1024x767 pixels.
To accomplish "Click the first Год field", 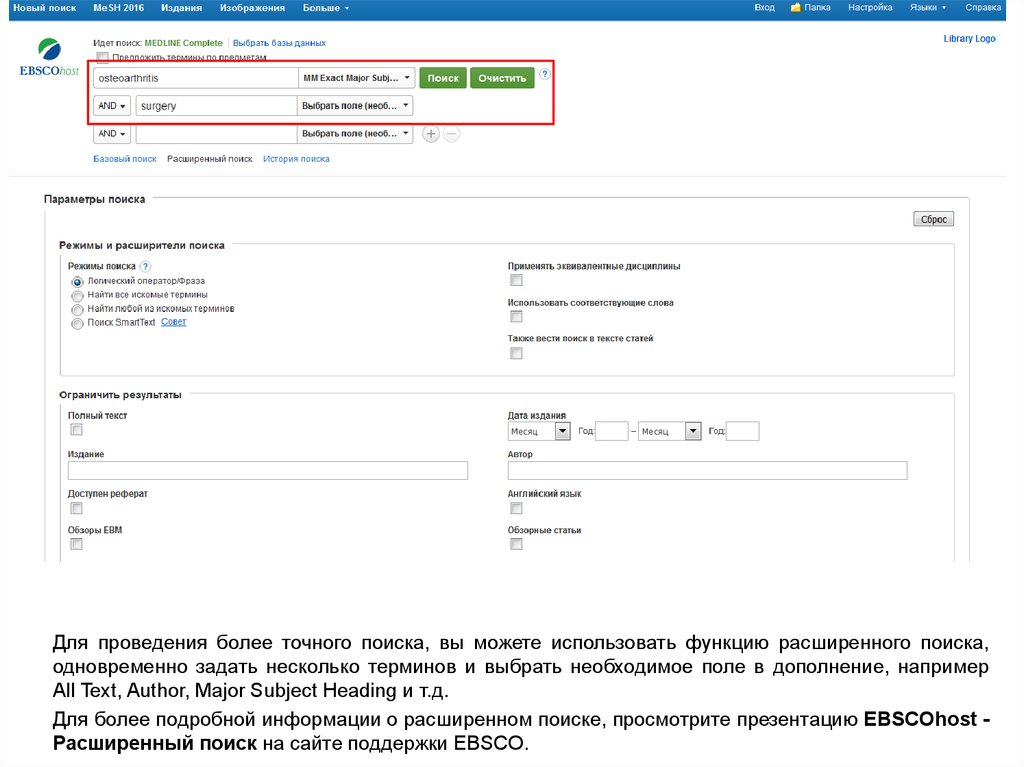I will pyautogui.click(x=612, y=431).
